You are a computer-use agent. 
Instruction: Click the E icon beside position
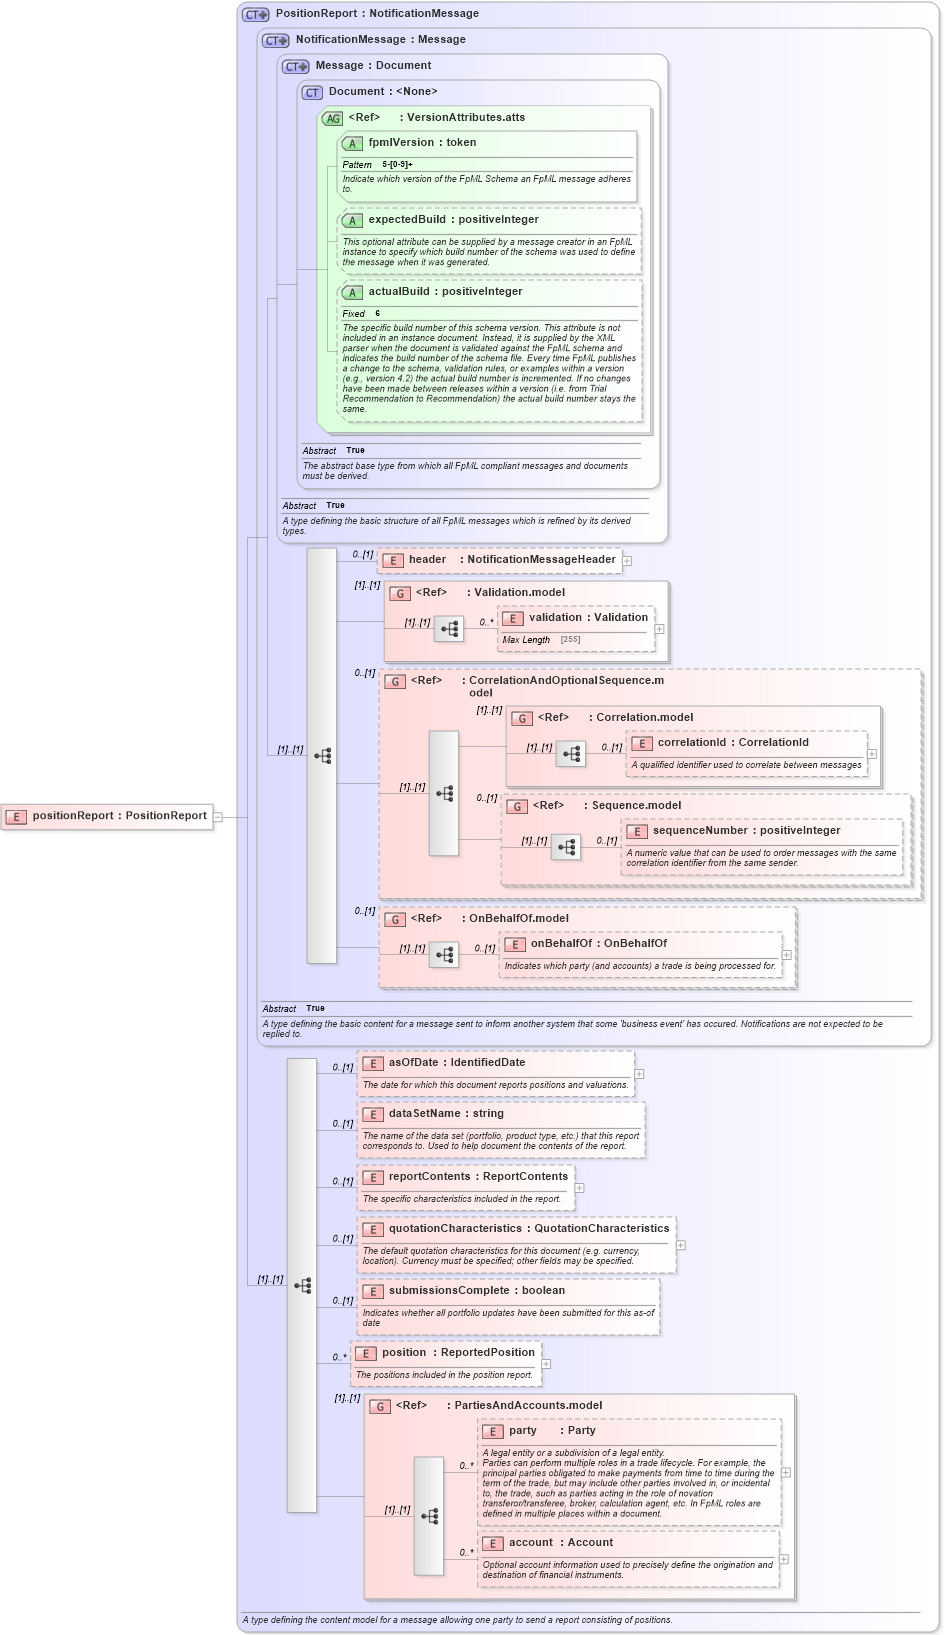[366, 1353]
